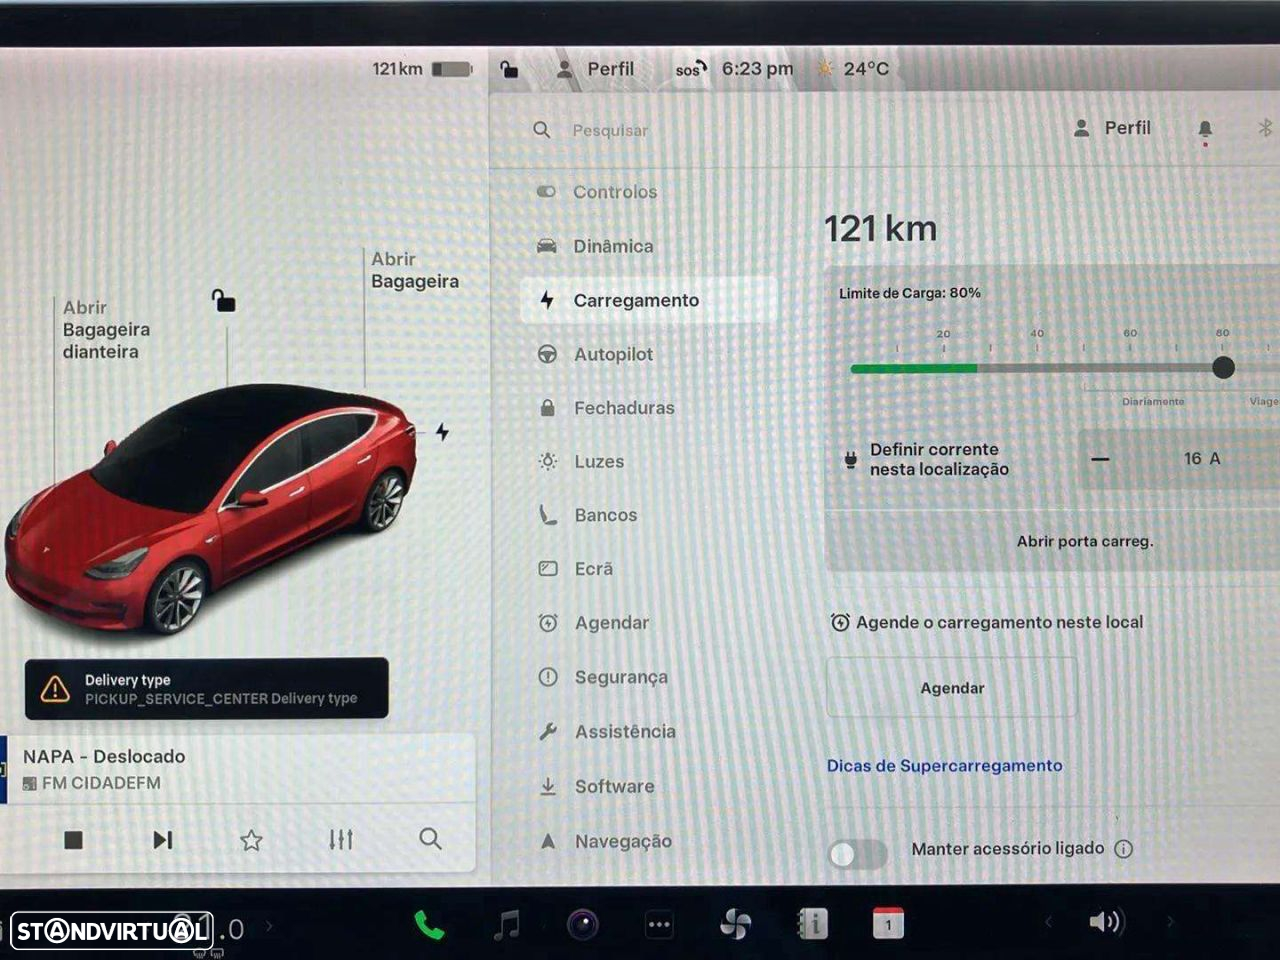Open all apps three-dots icon
Viewport: 1280px width, 960px height.
(x=659, y=925)
